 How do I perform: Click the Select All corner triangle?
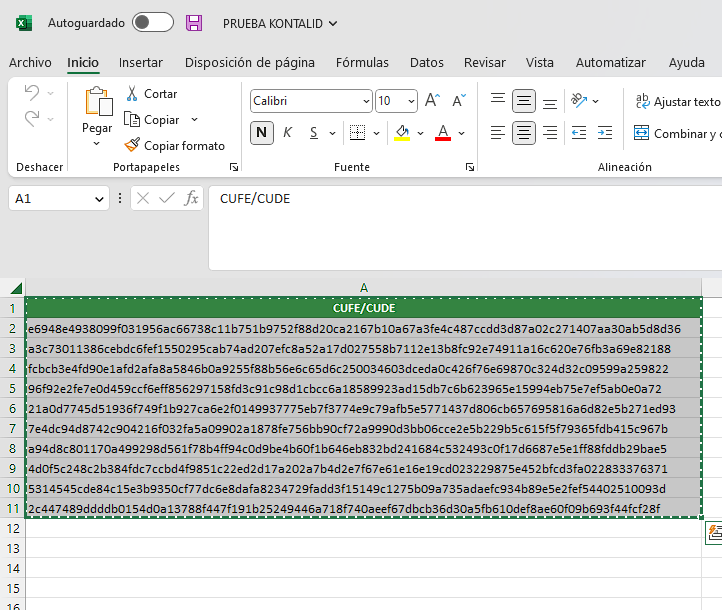[x=16, y=288]
